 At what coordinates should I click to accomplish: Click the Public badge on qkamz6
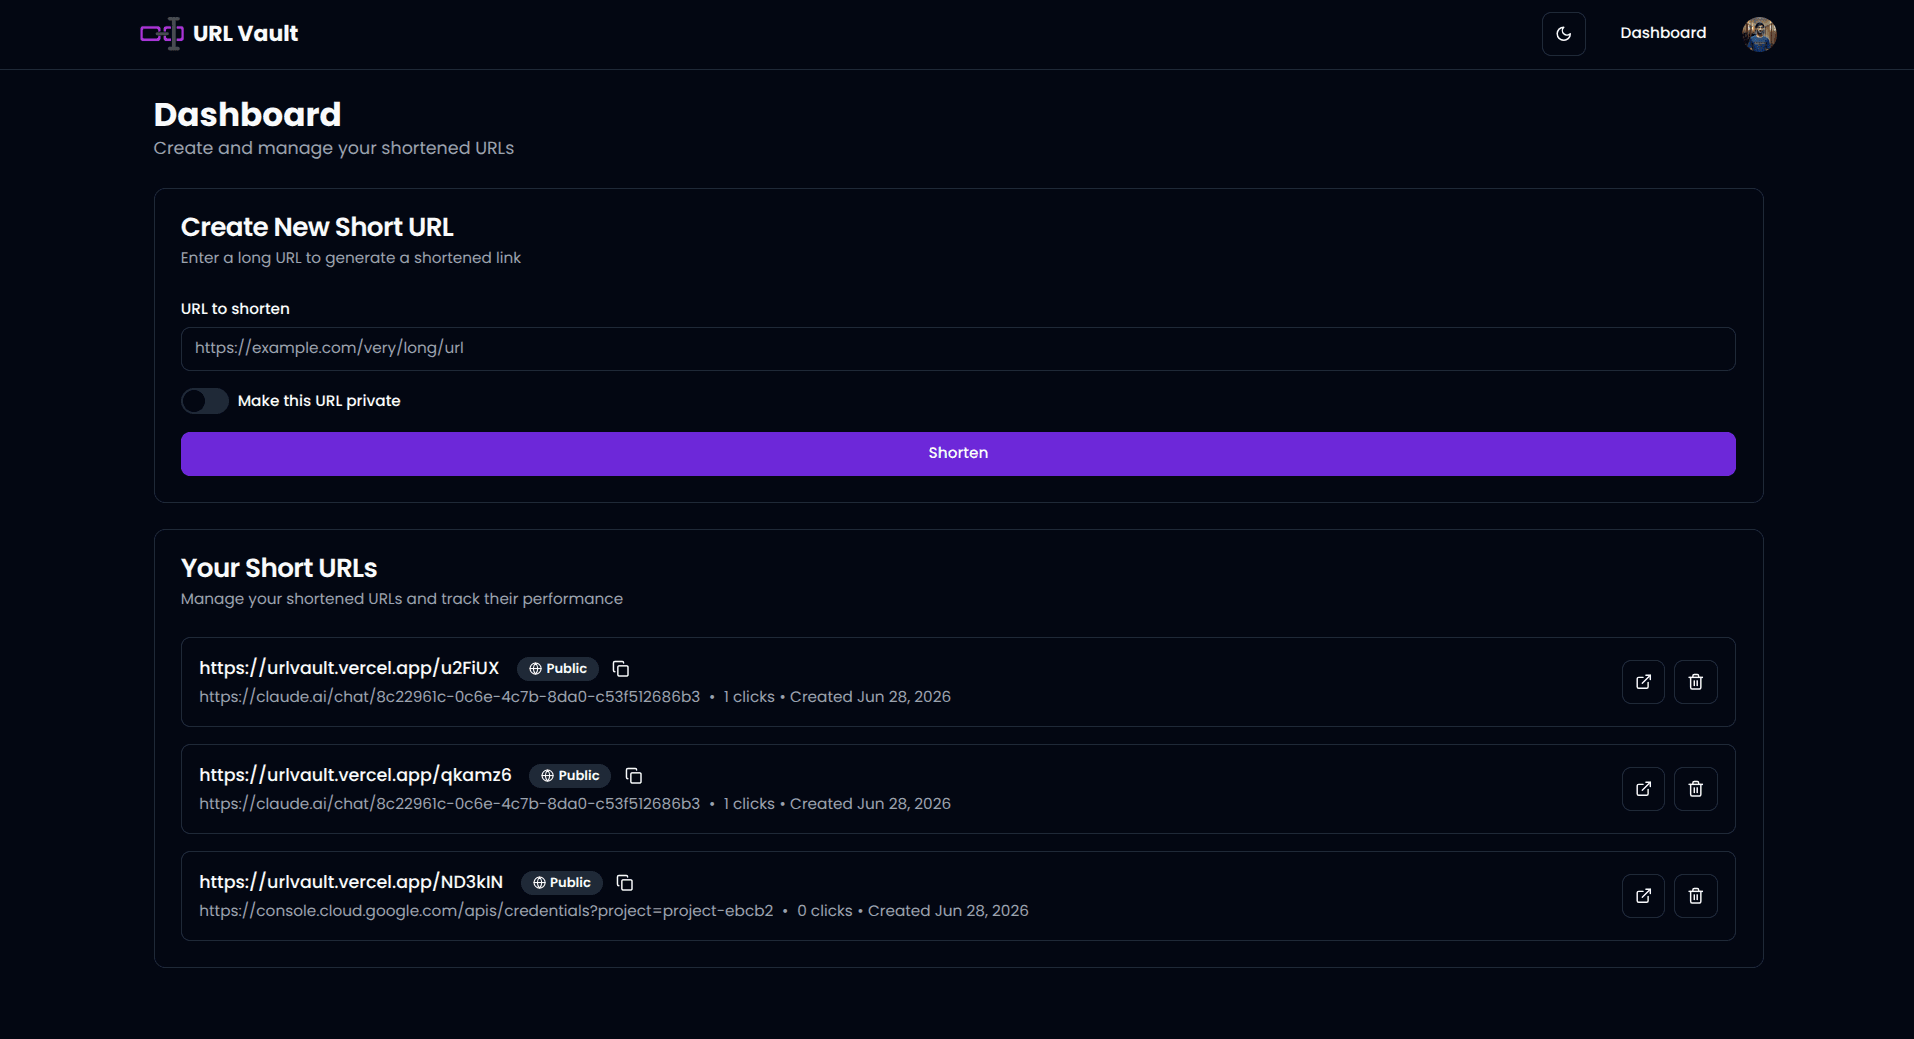tap(570, 775)
